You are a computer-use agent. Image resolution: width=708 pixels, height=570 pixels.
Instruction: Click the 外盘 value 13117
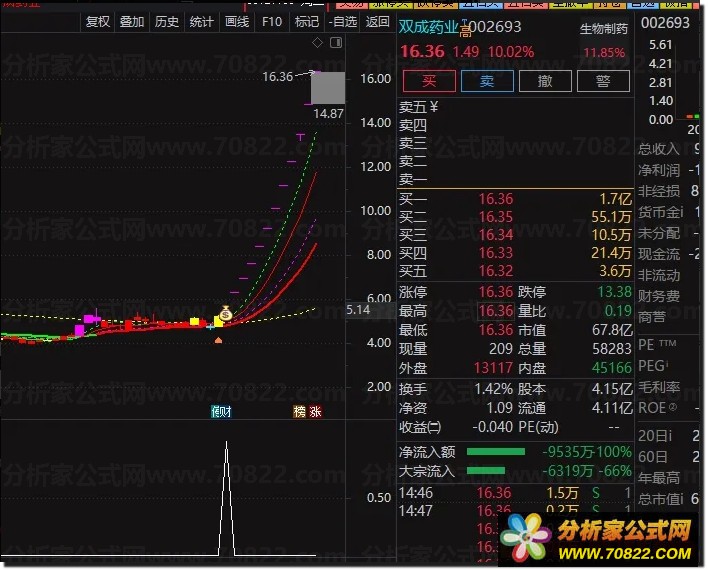click(493, 368)
